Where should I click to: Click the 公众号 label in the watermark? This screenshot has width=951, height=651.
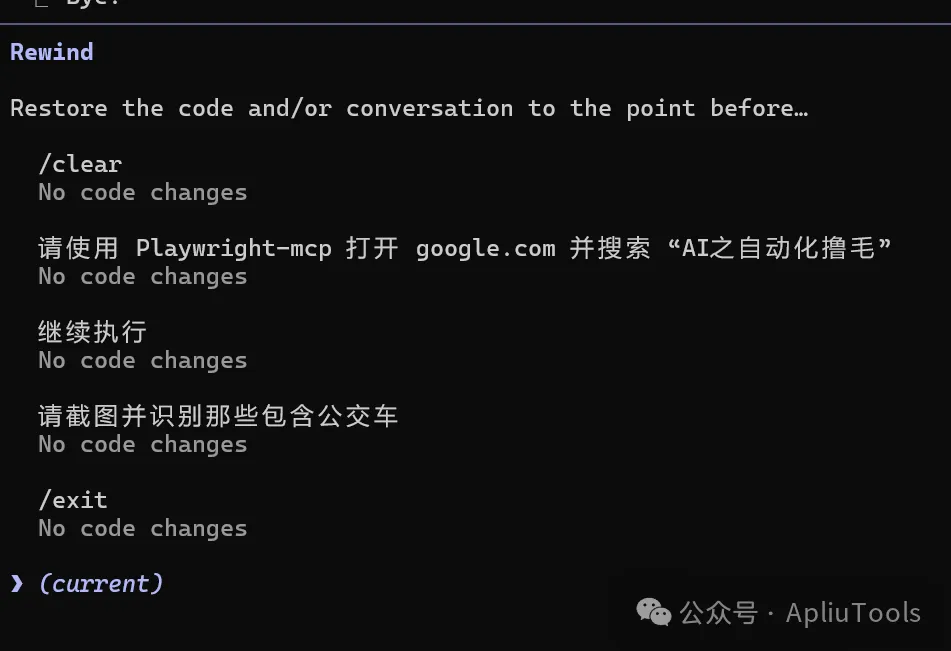coord(718,612)
